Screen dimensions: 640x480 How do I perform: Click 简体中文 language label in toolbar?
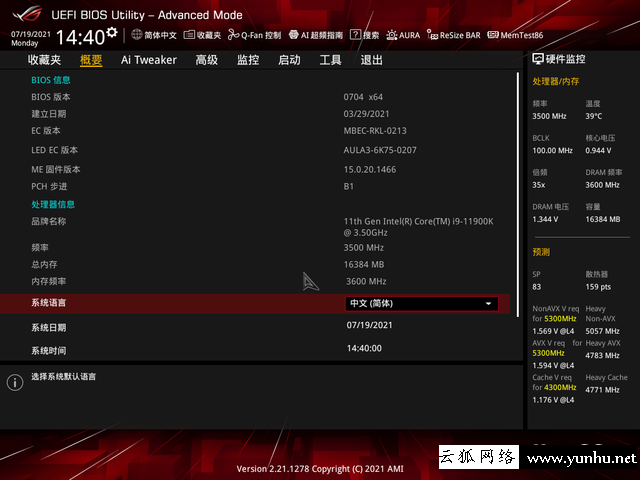(160, 35)
